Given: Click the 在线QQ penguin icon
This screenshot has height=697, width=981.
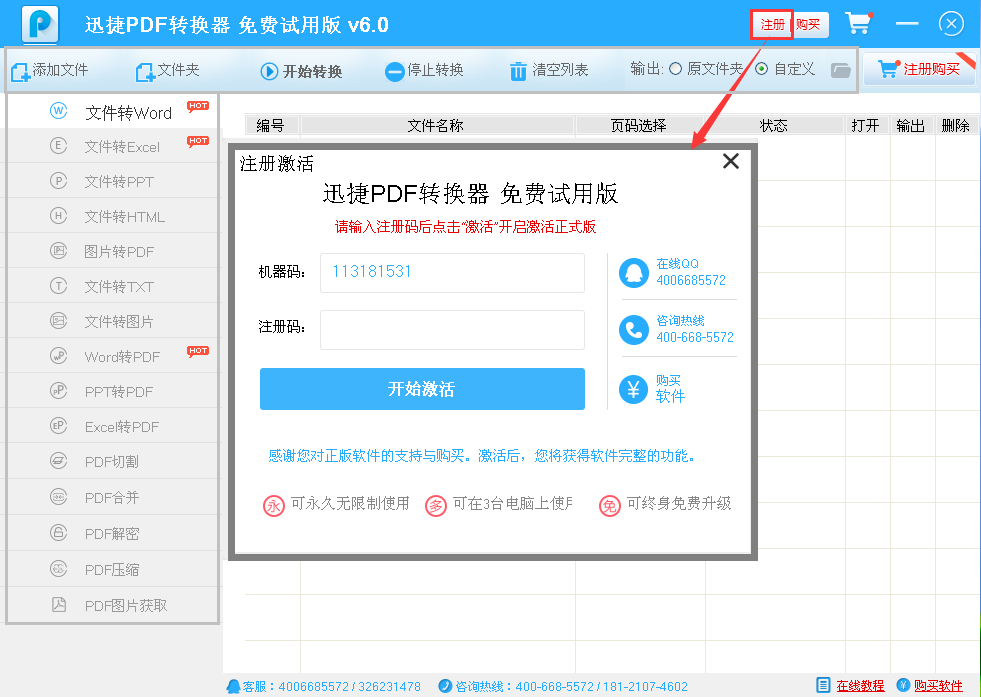Looking at the screenshot, I should 634,273.
